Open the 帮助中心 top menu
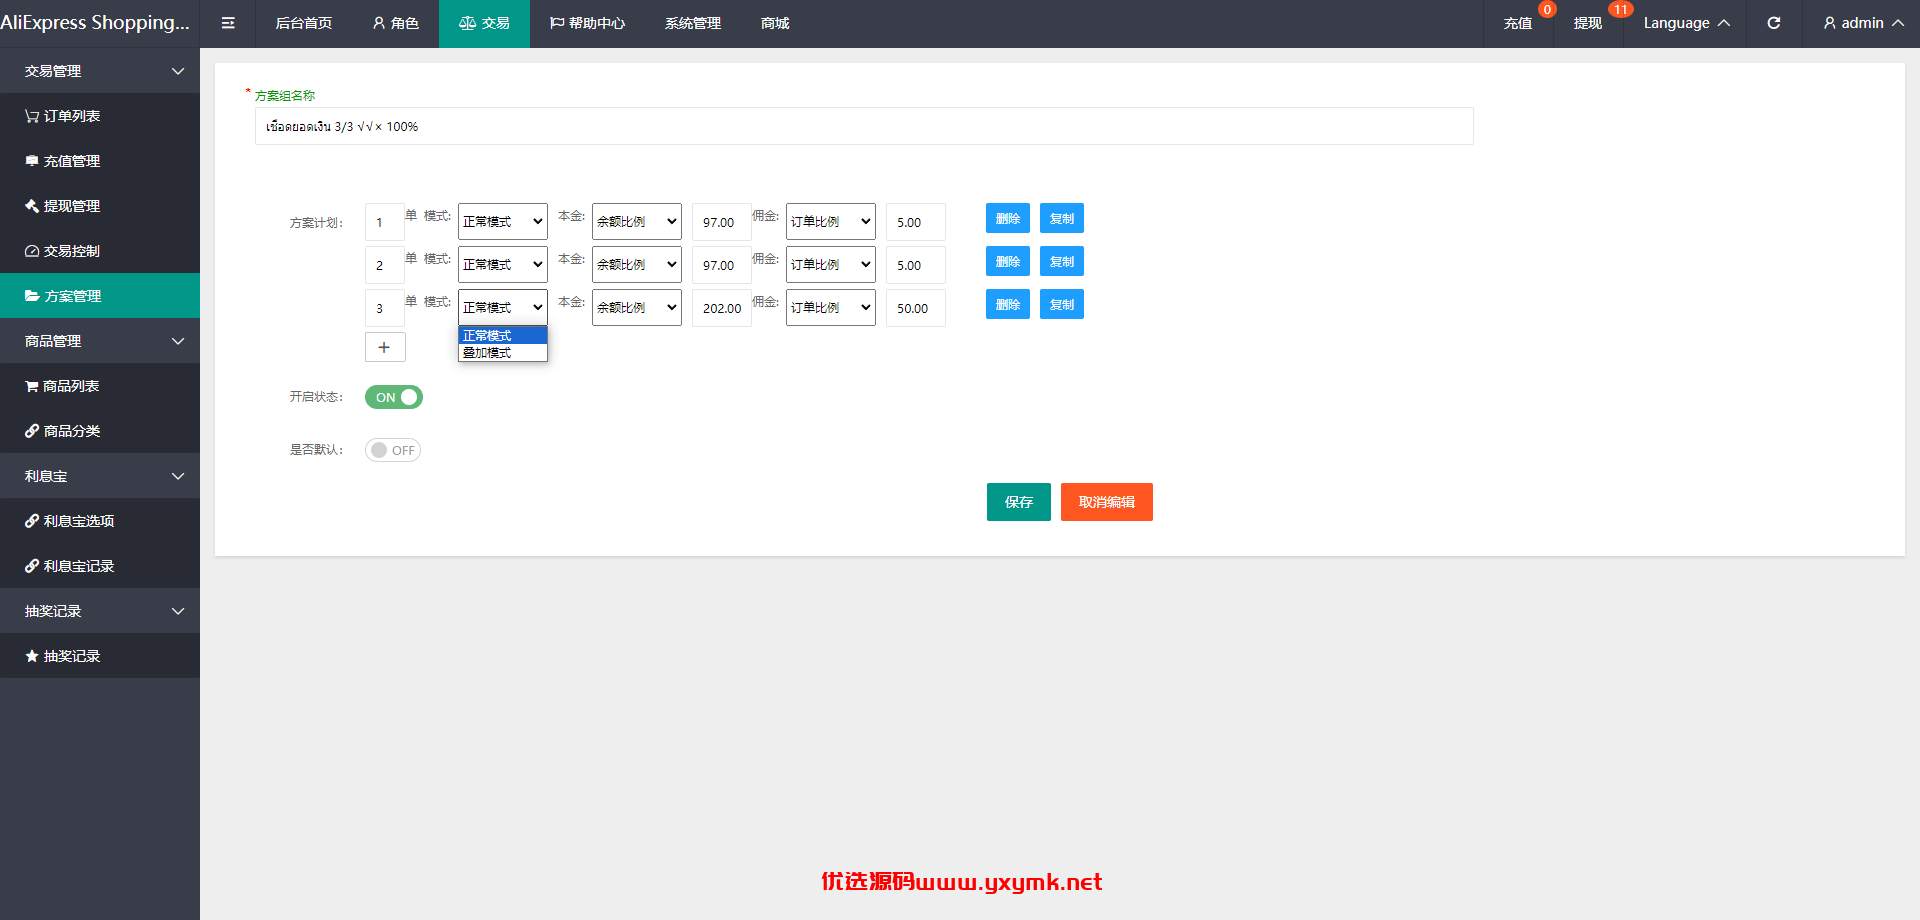Screen dimensions: 1920x920 (x=587, y=23)
